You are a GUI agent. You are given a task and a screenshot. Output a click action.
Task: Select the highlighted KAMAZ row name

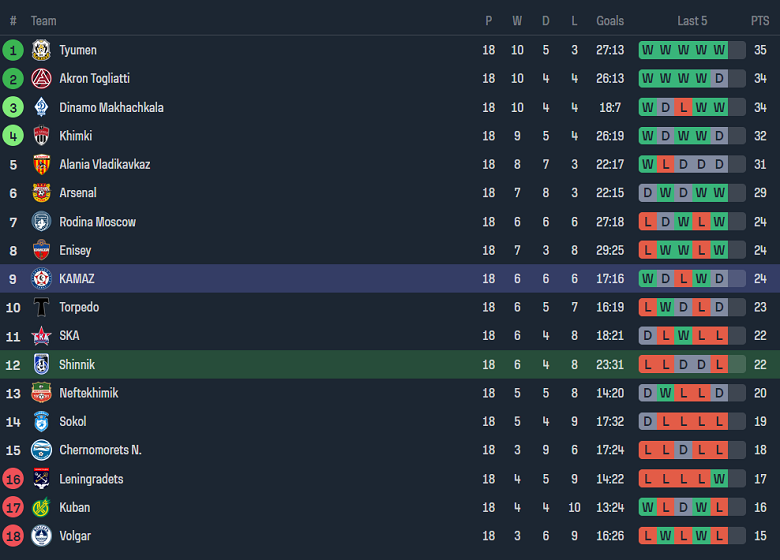point(76,279)
